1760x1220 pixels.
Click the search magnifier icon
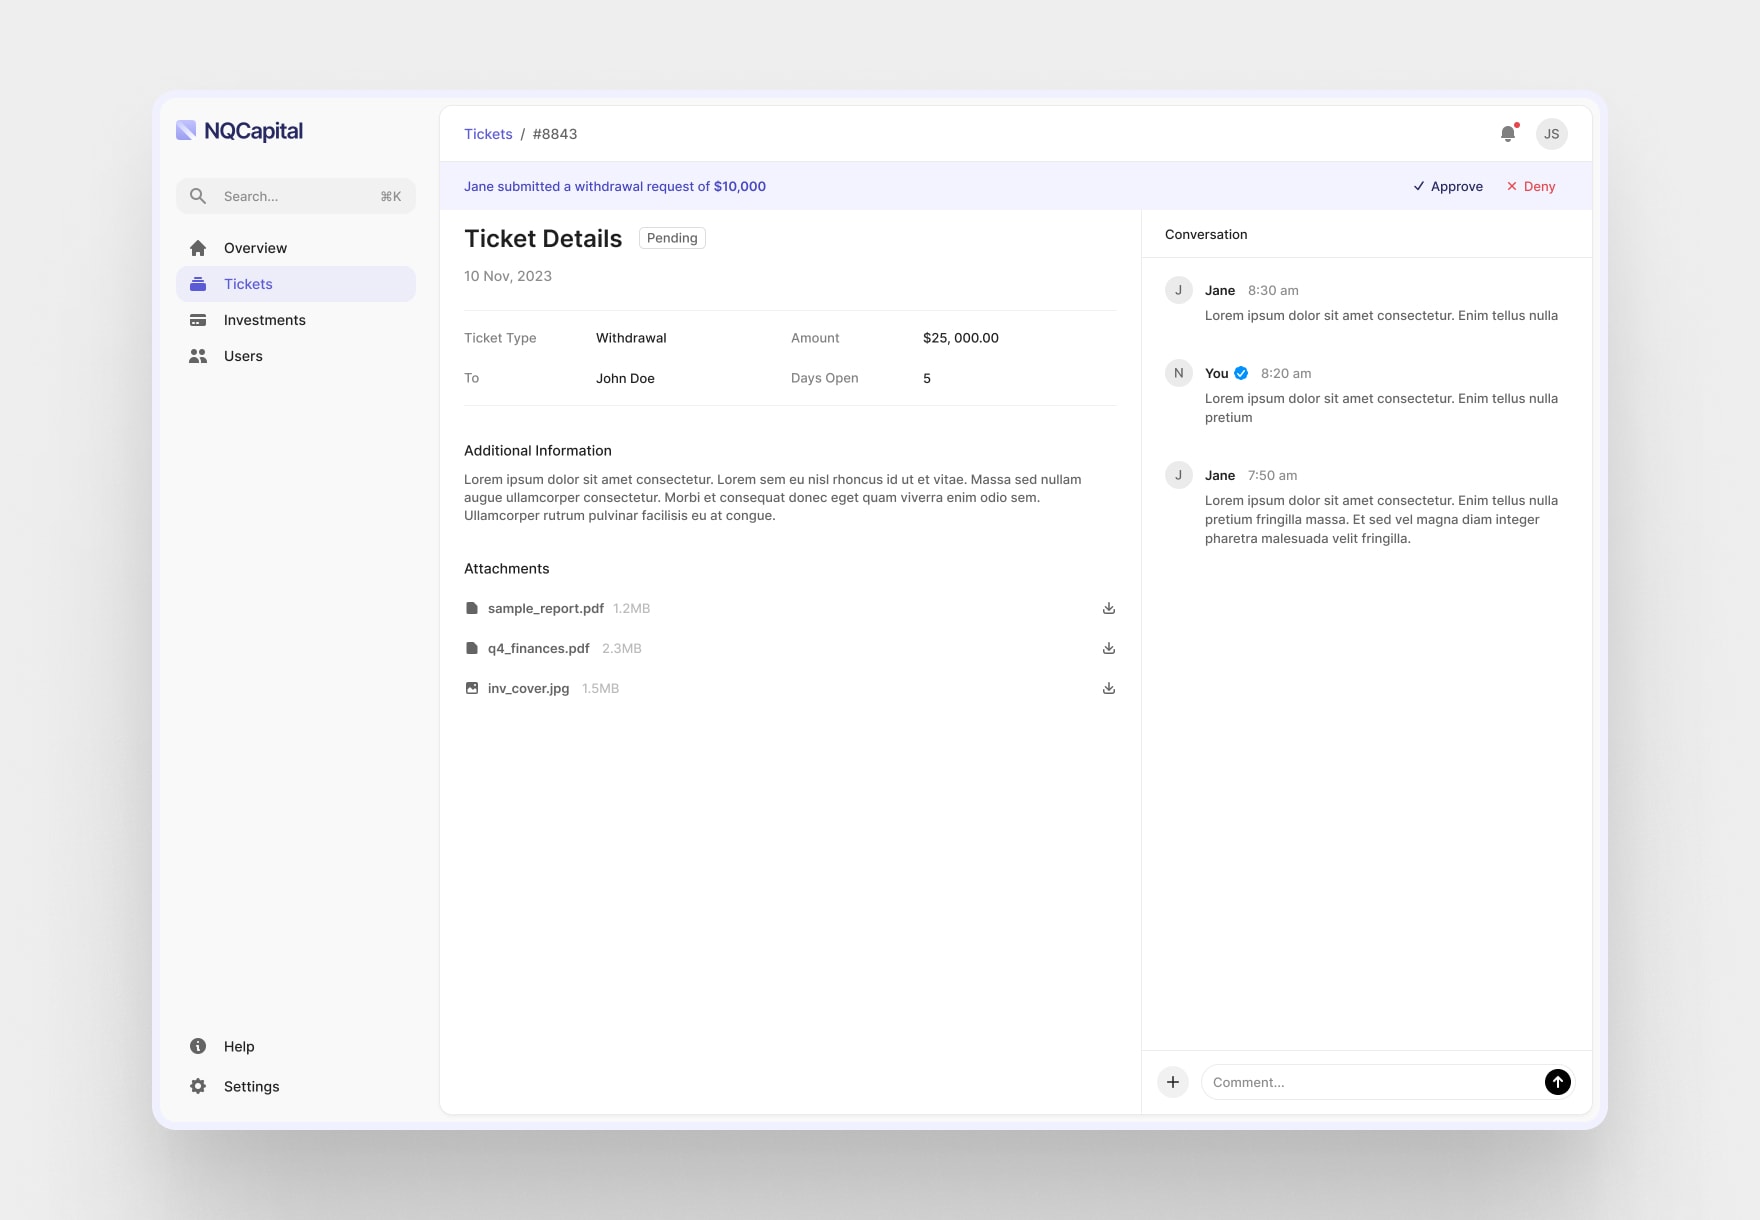[198, 196]
